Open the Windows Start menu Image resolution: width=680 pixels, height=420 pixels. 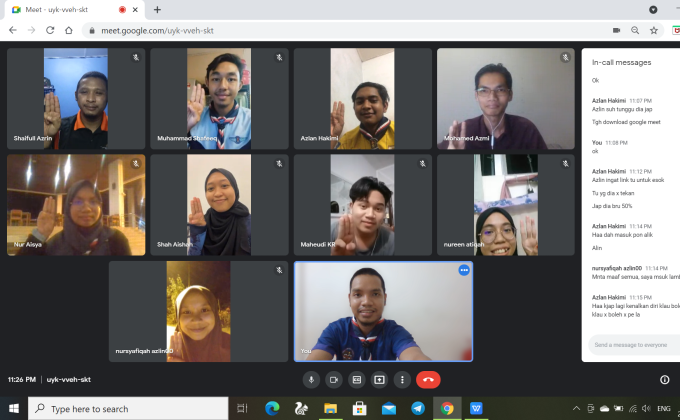click(13, 408)
